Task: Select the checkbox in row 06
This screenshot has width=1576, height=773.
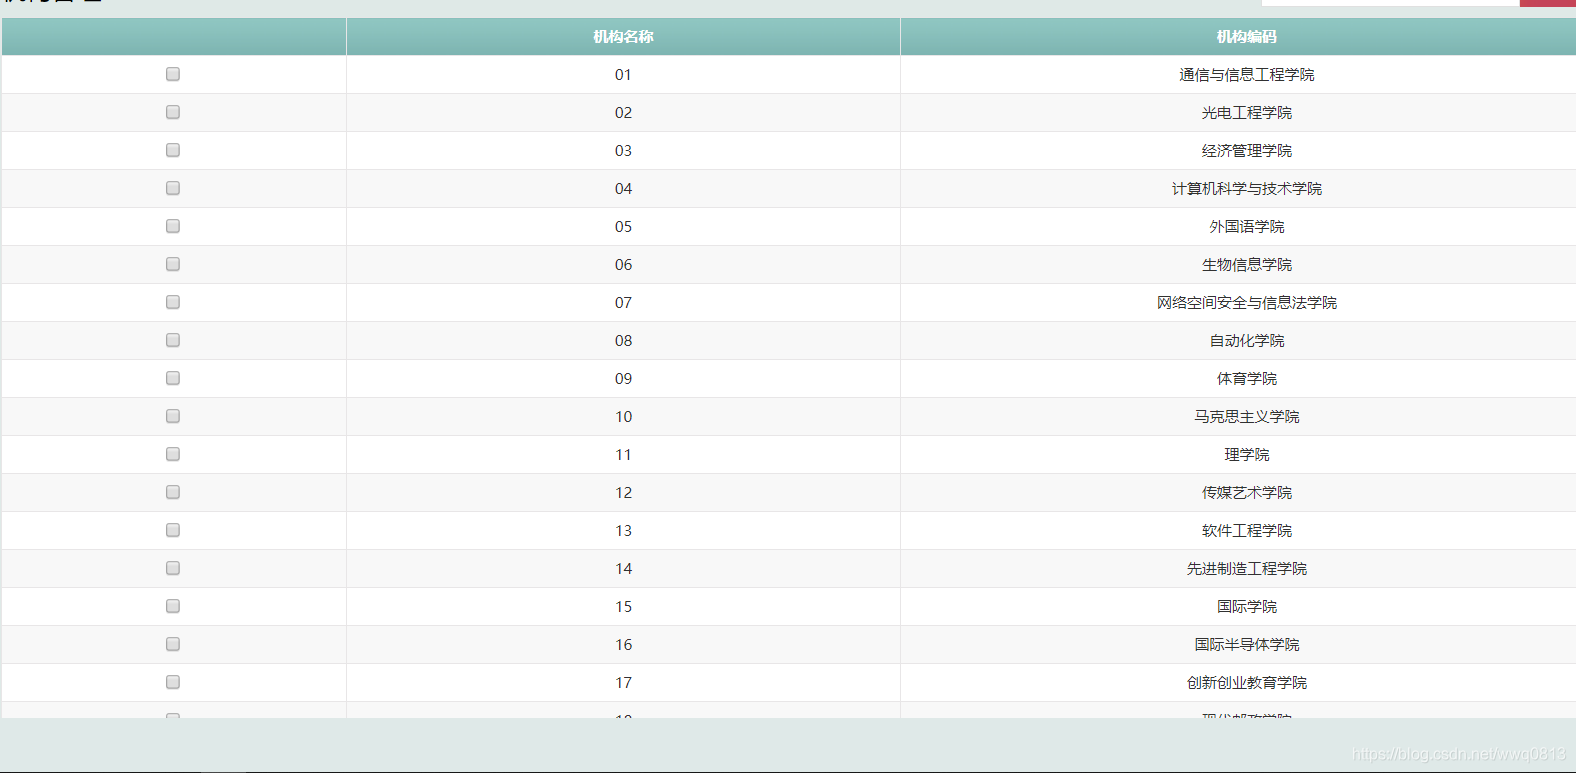Action: (x=173, y=264)
